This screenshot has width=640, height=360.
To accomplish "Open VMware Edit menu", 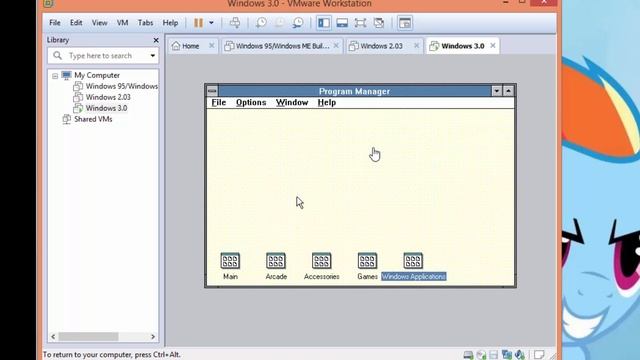I will tap(76, 23).
